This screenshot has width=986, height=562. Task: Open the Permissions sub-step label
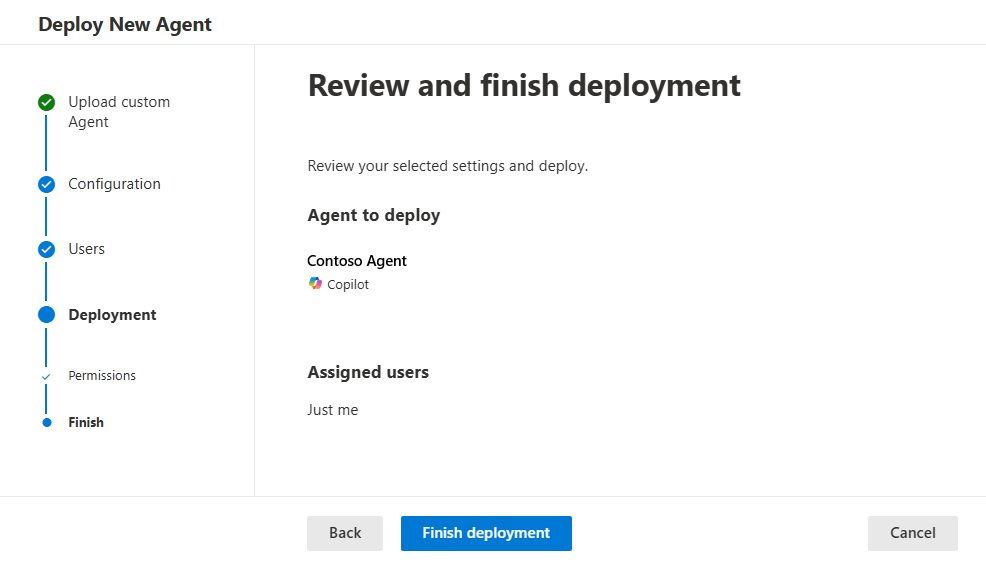pos(102,376)
